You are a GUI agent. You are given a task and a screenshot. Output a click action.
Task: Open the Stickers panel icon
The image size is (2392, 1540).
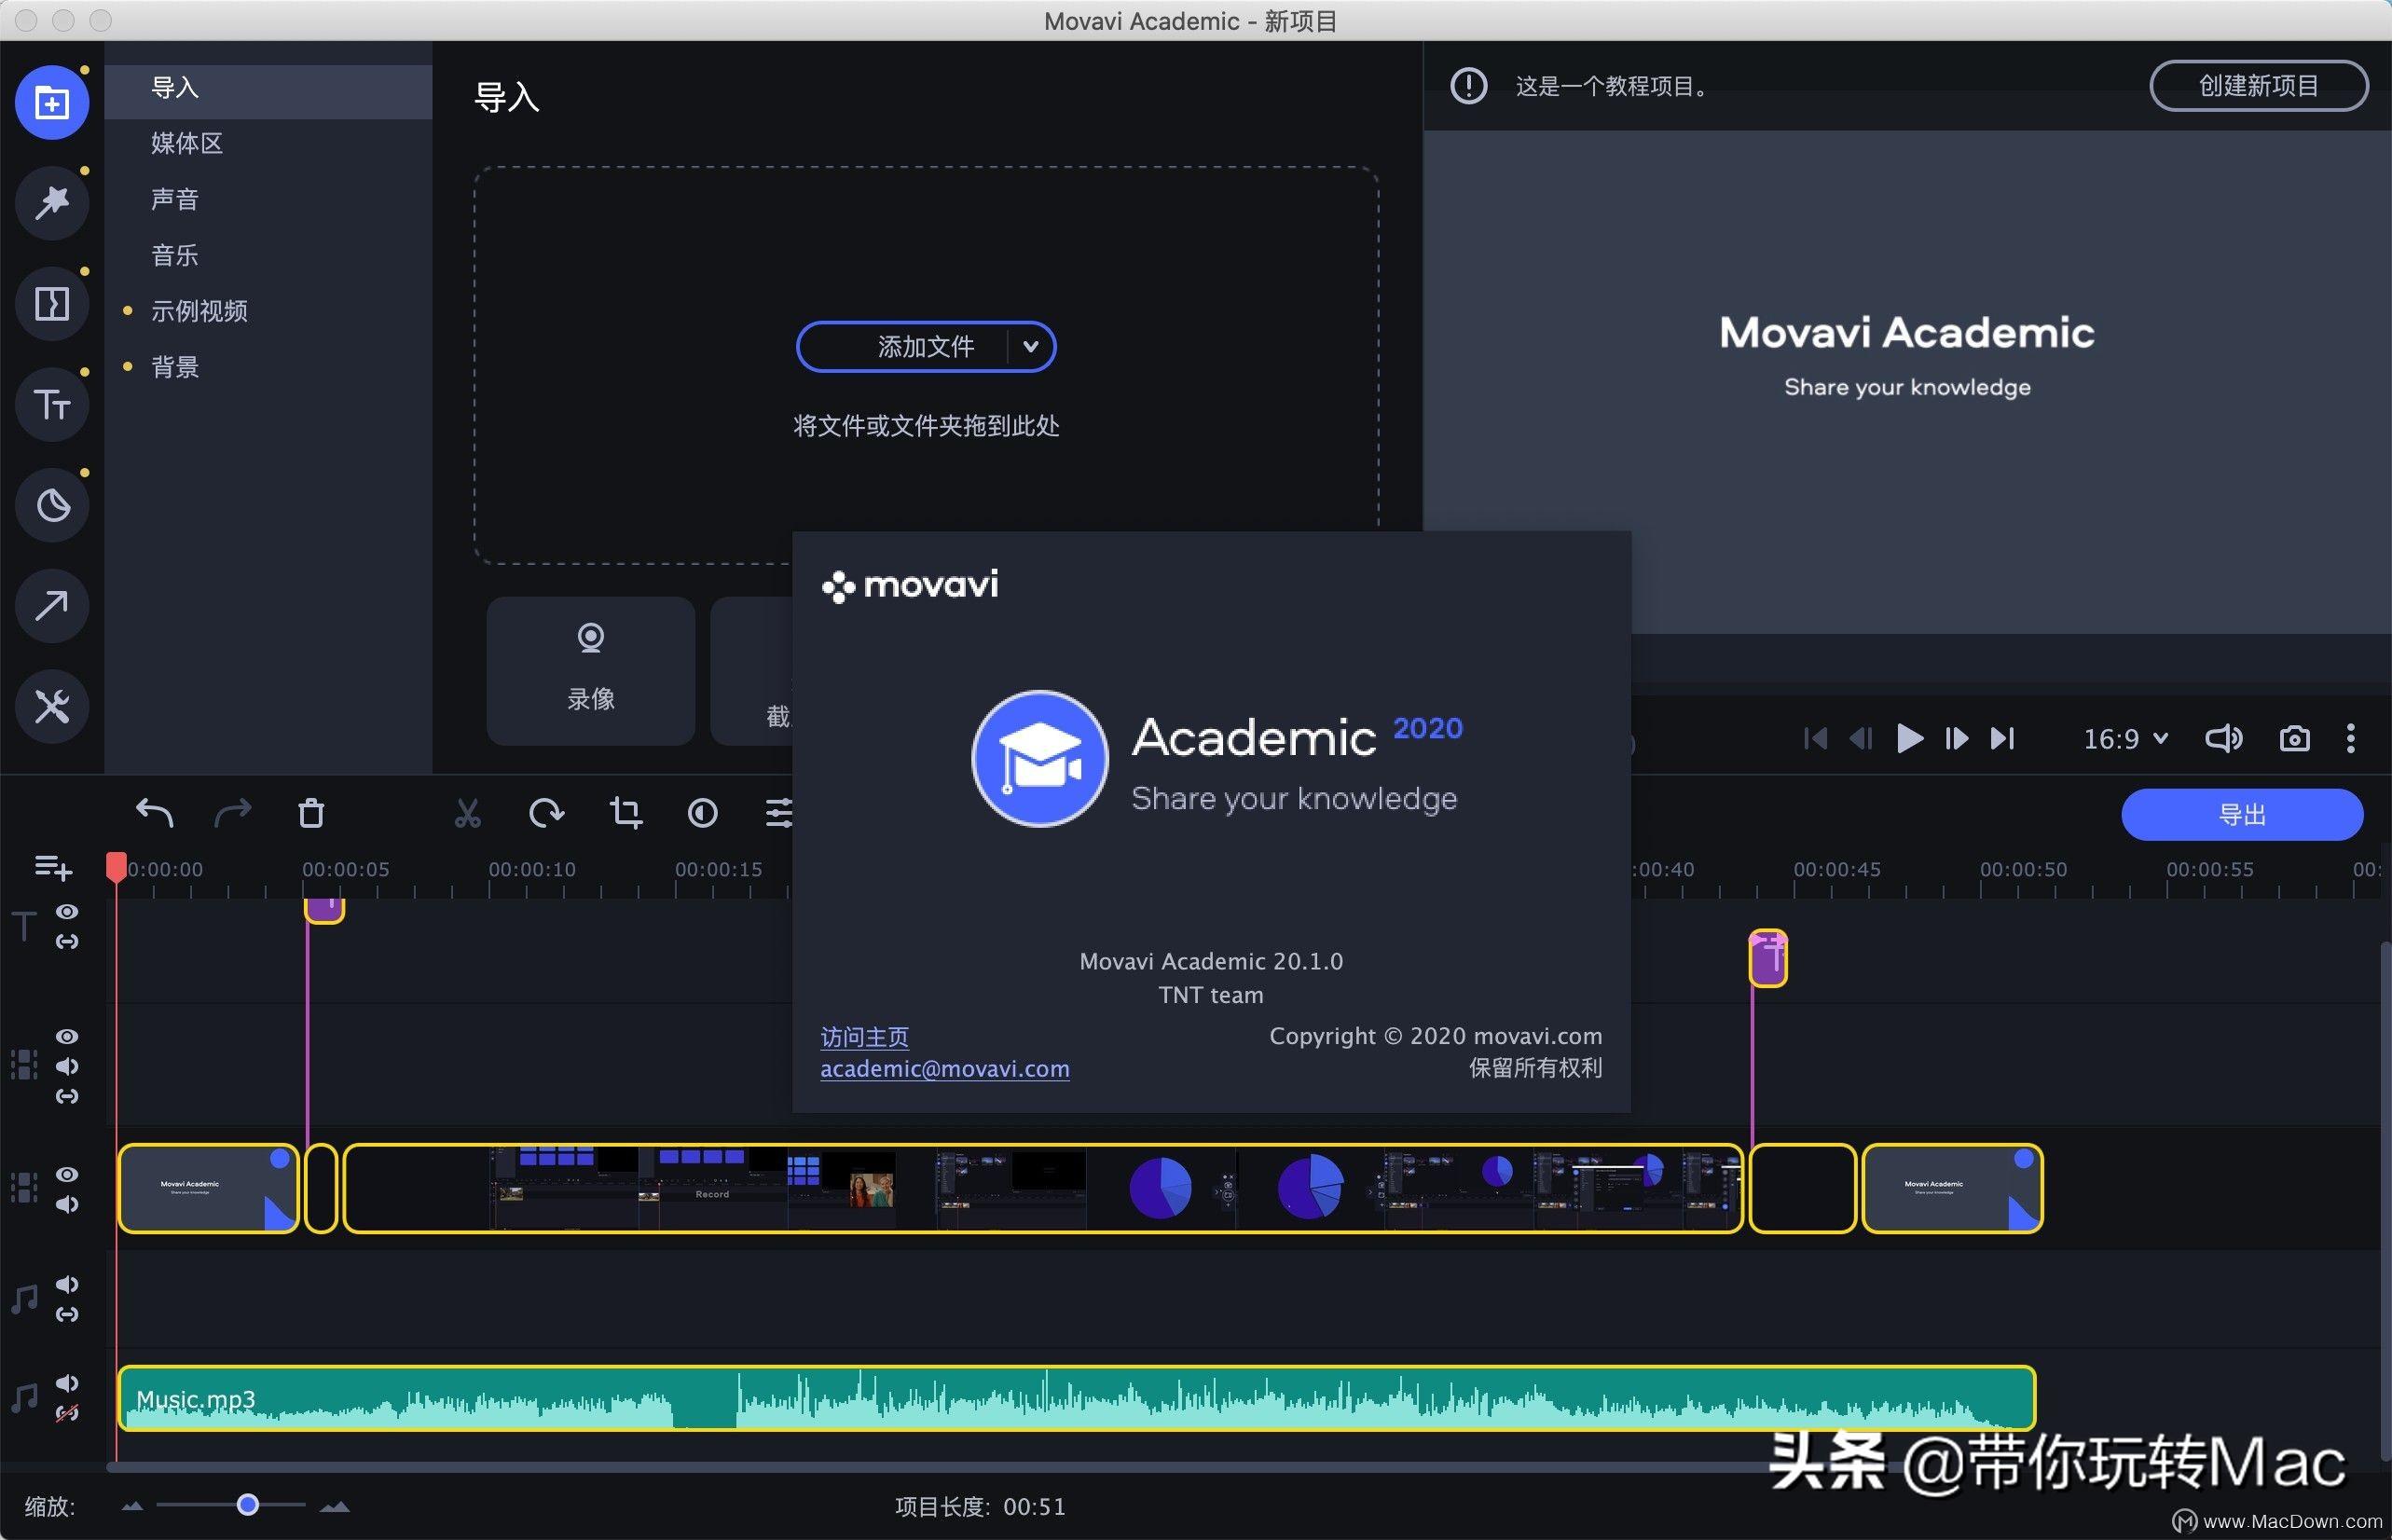coord(52,505)
